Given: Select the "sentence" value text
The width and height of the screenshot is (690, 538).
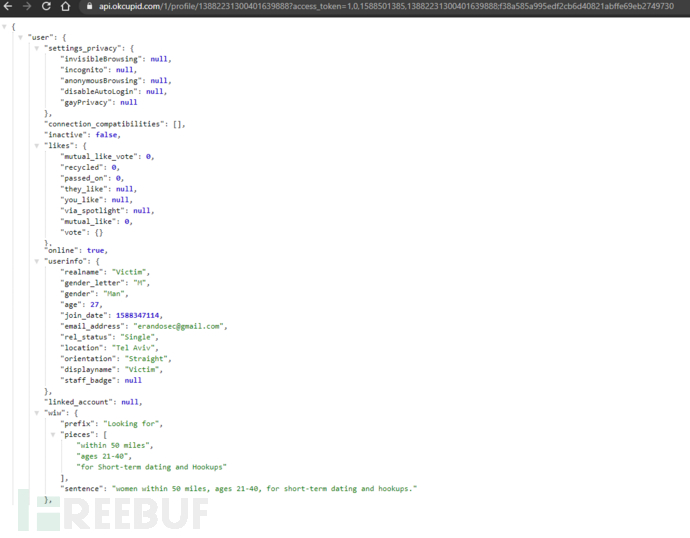Looking at the screenshot, I should [264, 489].
